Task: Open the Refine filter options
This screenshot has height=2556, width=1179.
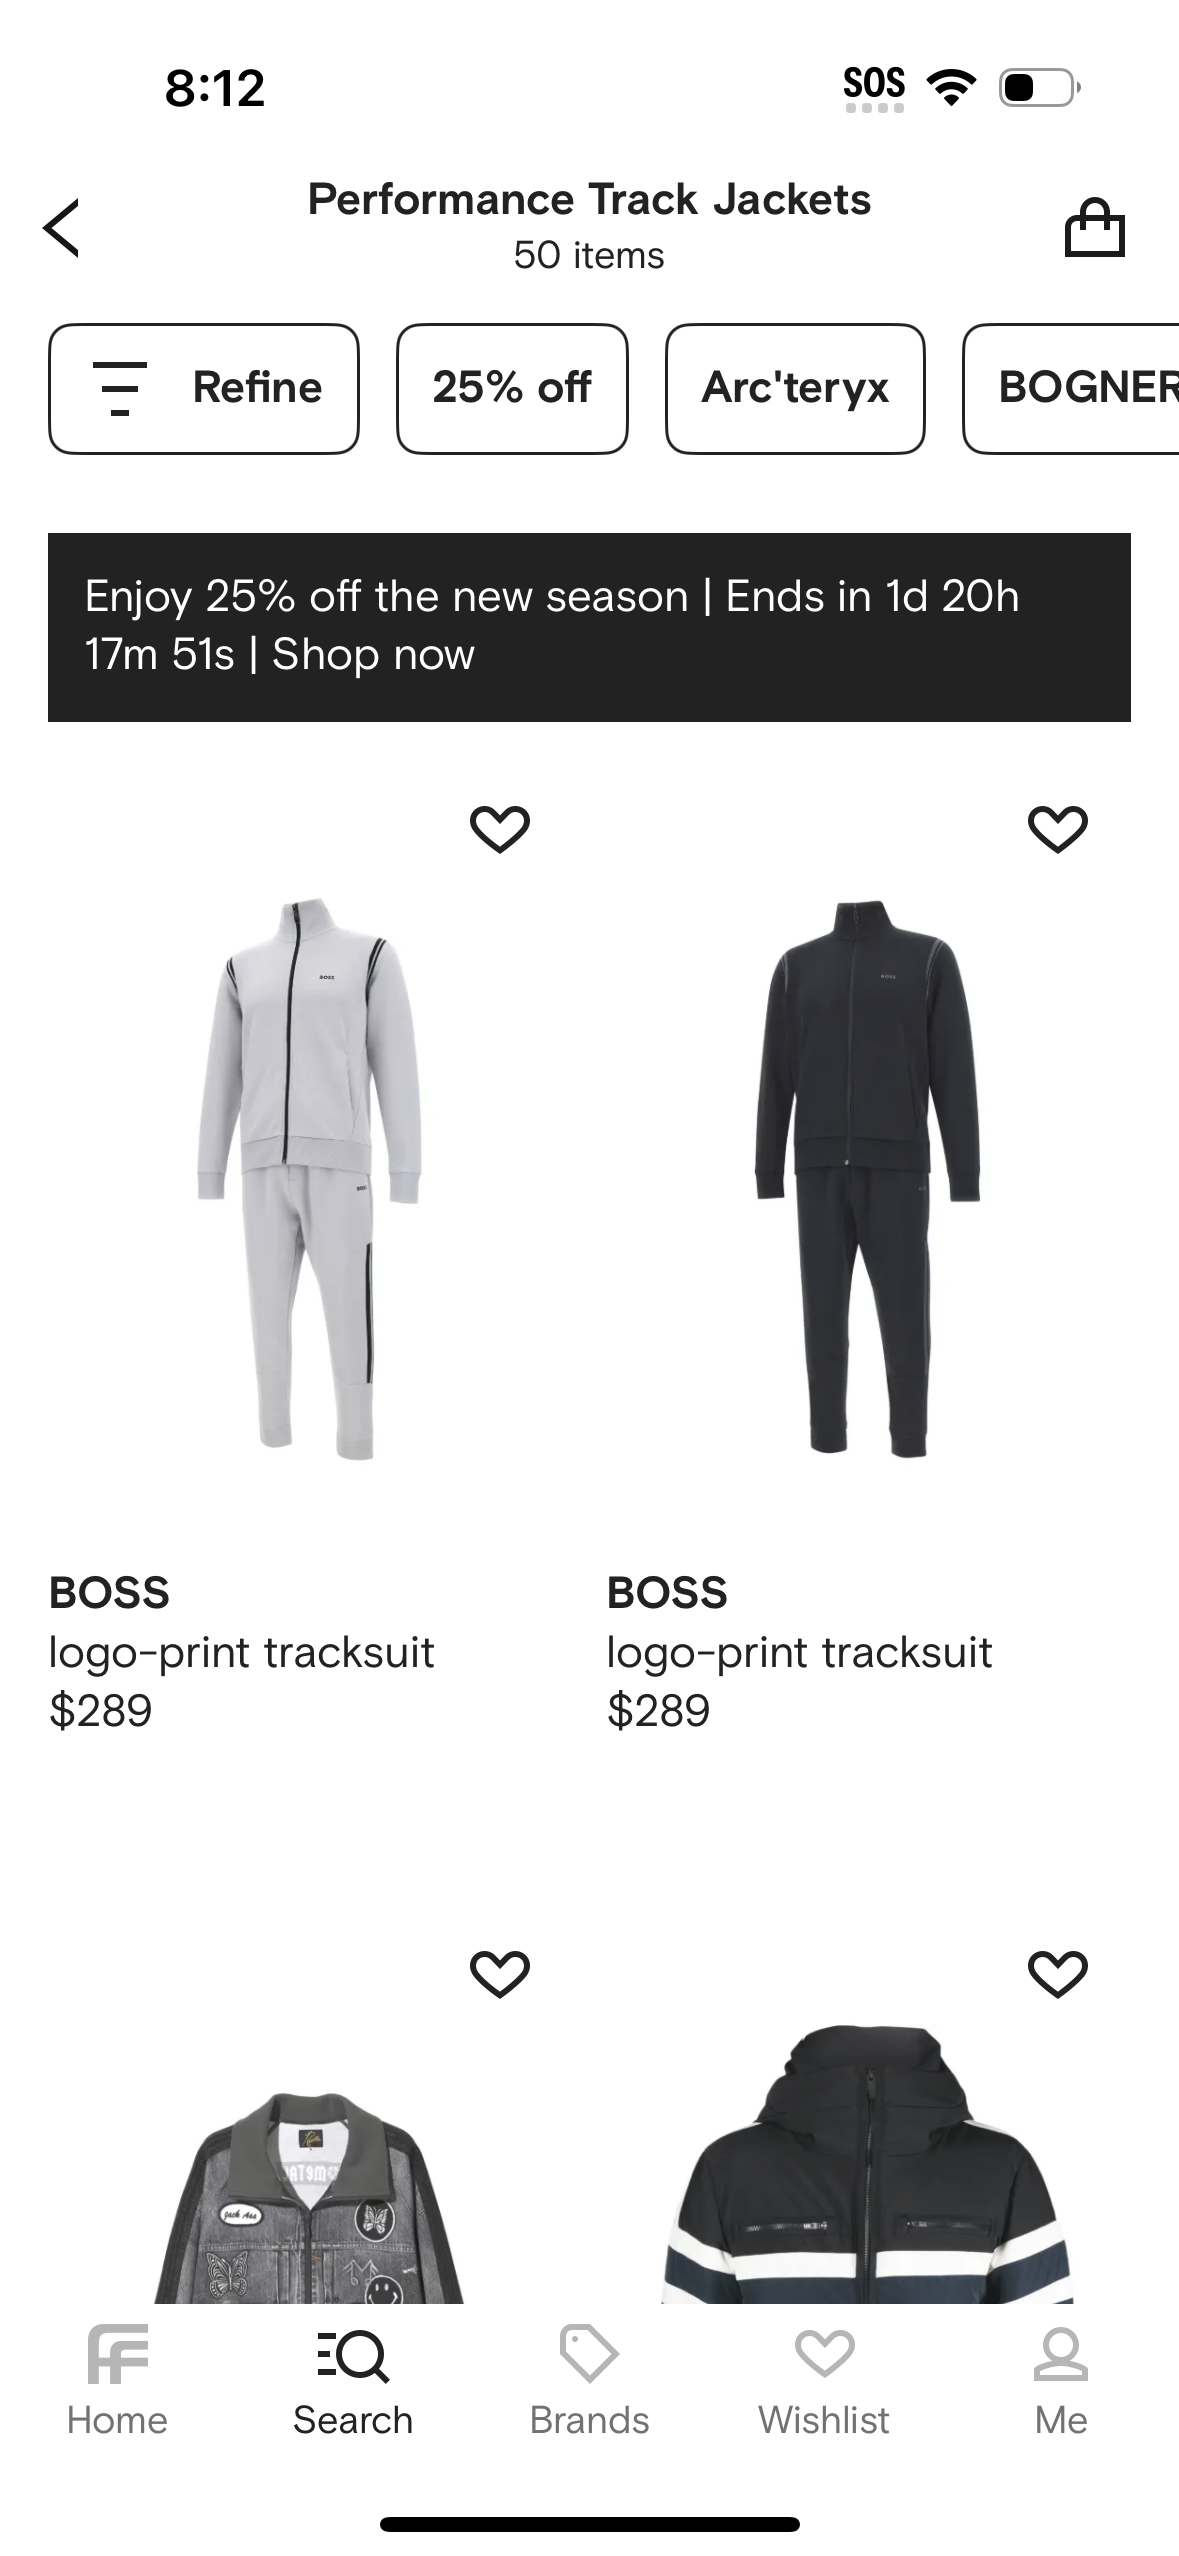Action: [204, 388]
